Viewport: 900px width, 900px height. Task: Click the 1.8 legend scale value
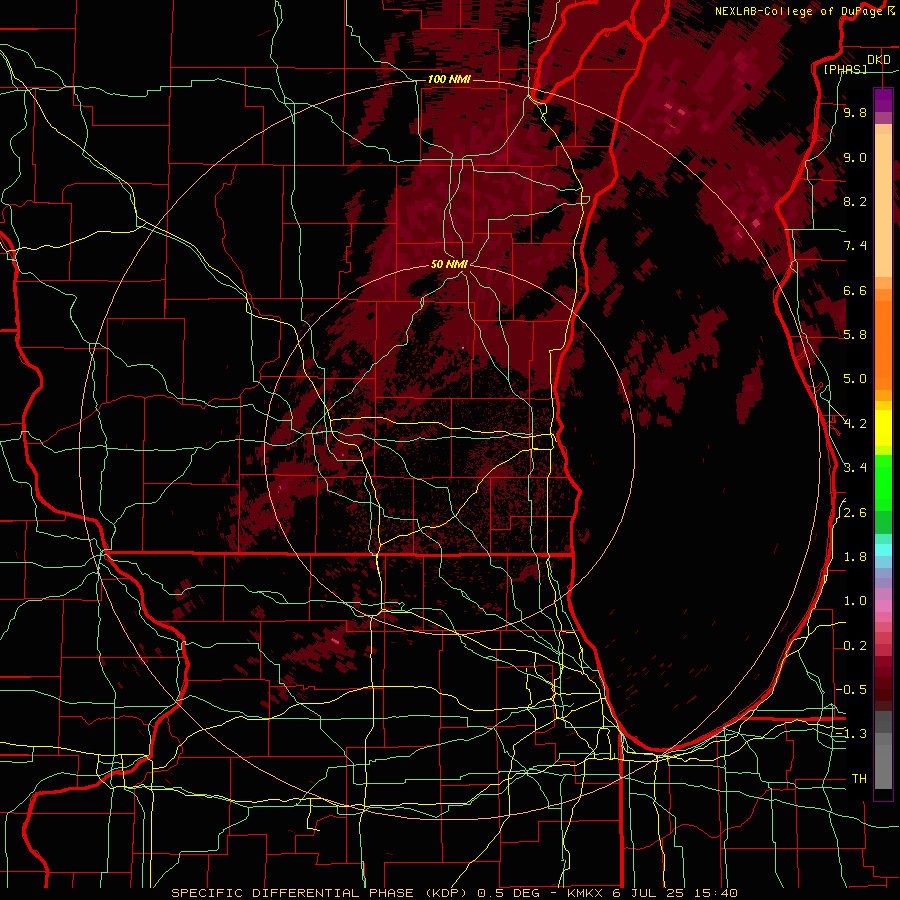coord(855,556)
